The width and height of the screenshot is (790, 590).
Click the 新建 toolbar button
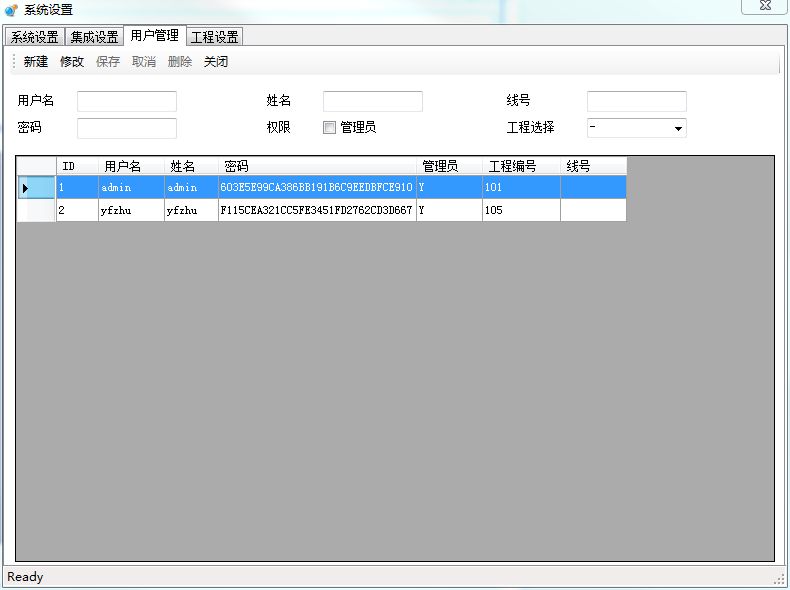[35, 62]
